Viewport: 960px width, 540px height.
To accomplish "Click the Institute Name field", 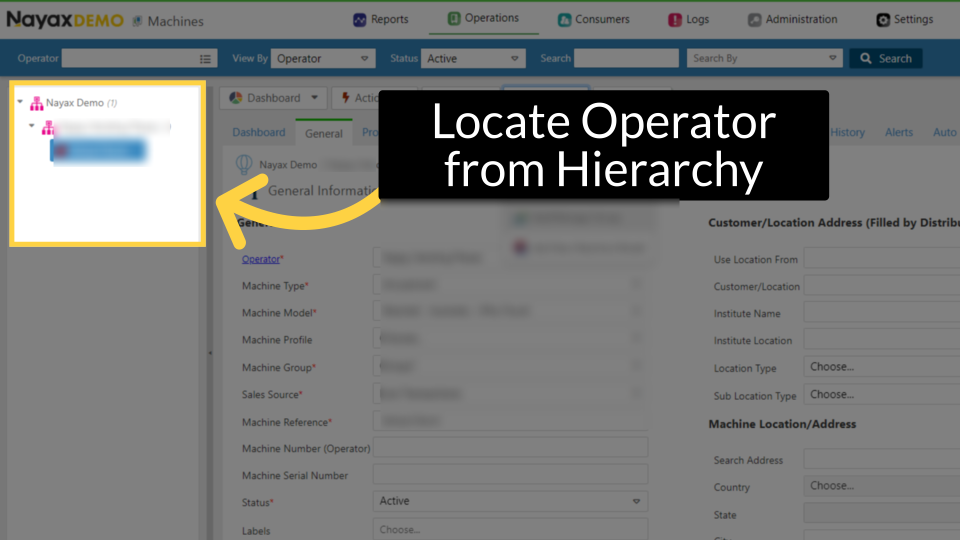I will coord(882,312).
